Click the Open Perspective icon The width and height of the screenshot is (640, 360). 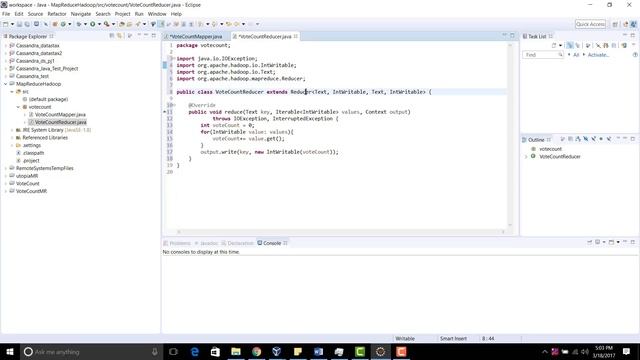click(x=615, y=24)
